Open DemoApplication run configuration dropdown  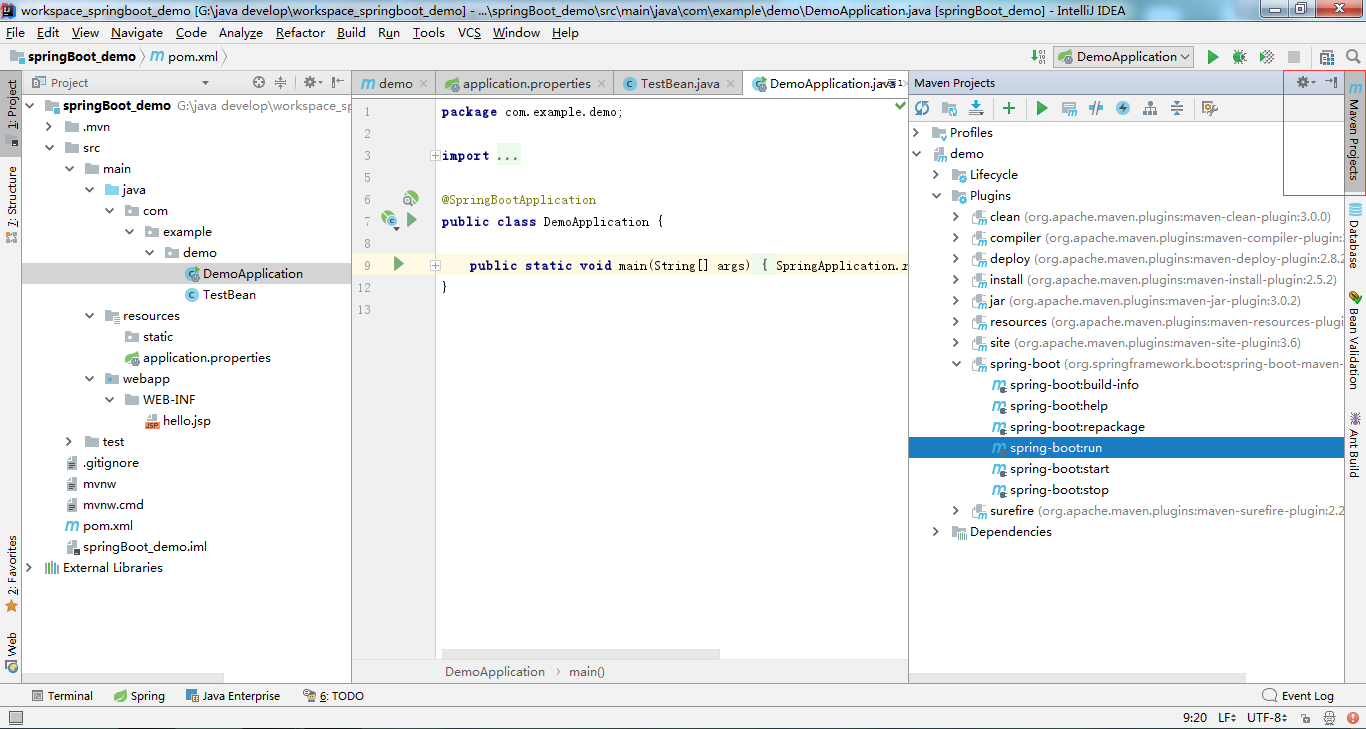[1123, 57]
